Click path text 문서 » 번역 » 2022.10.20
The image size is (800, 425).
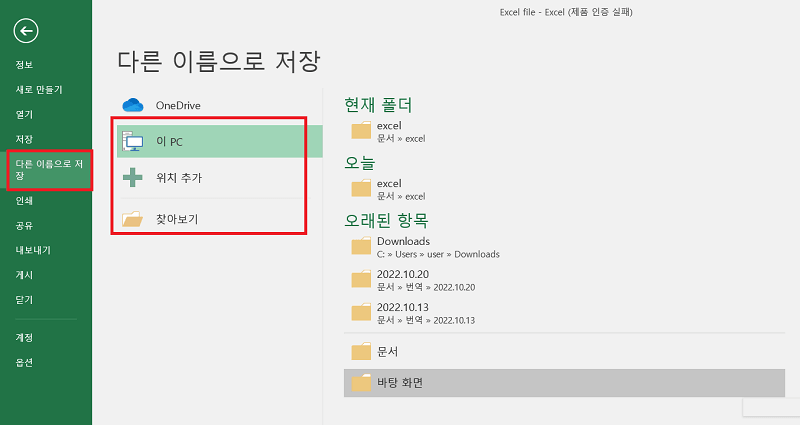point(426,287)
